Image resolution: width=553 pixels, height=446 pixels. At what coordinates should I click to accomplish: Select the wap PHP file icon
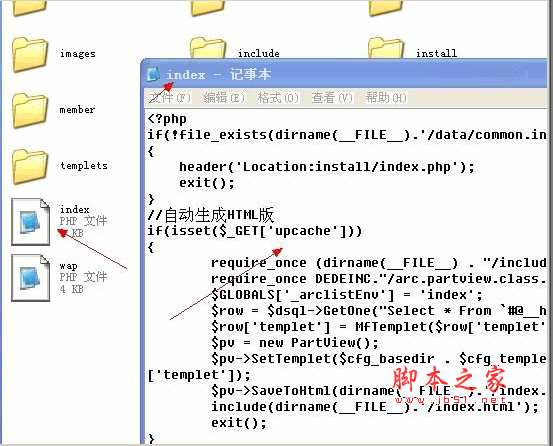coord(31,278)
